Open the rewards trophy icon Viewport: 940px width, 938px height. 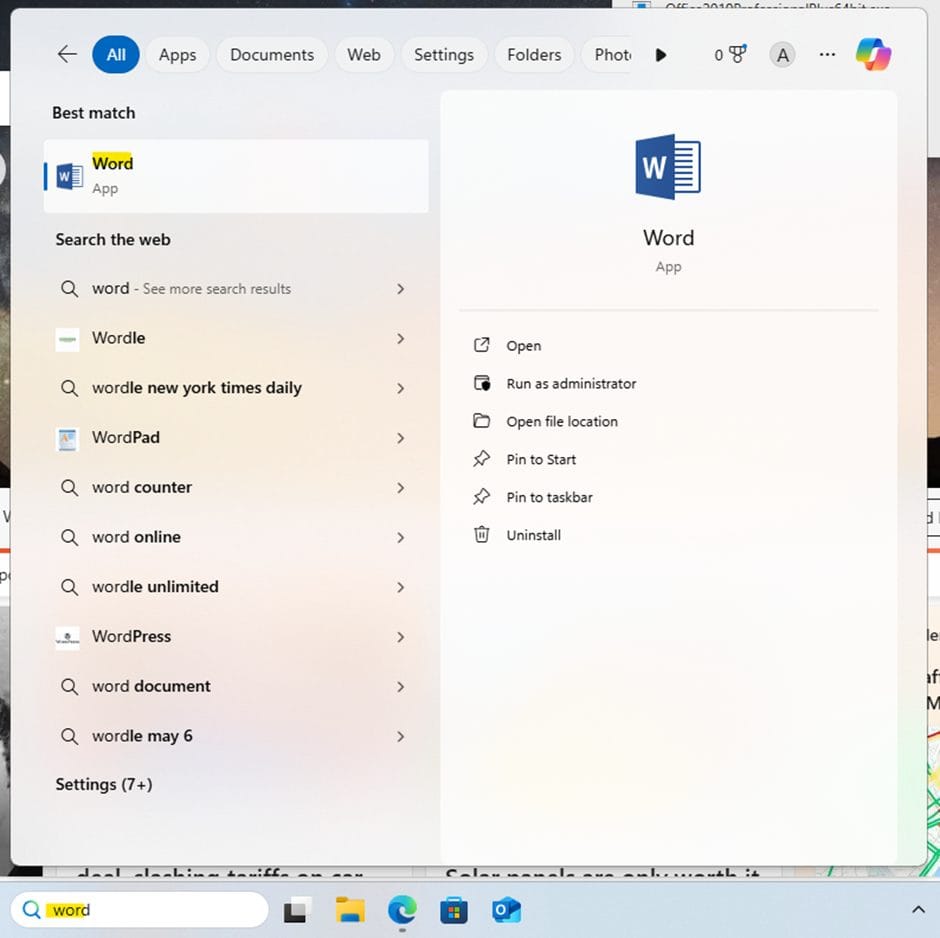coord(737,55)
